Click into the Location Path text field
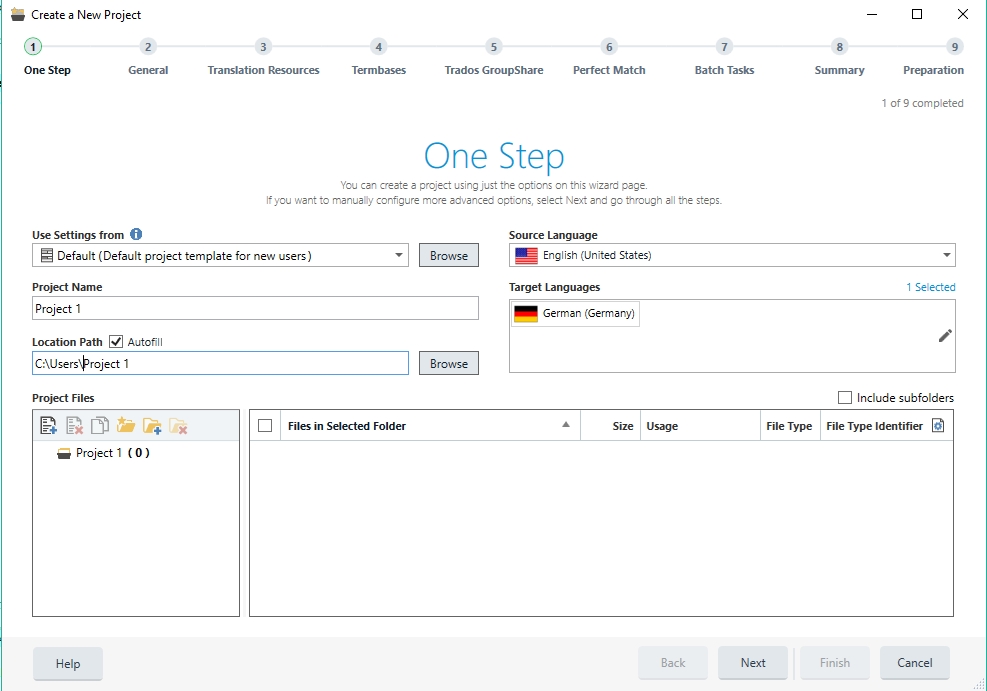 pos(220,363)
